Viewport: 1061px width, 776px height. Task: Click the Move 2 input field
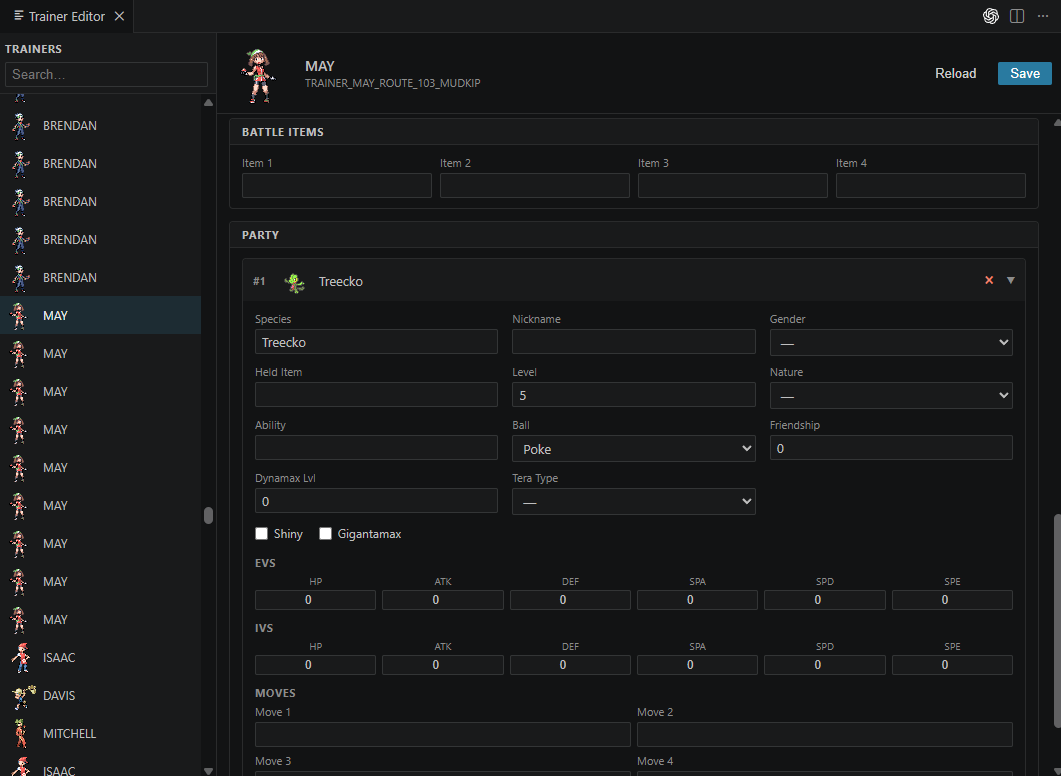tap(825, 734)
